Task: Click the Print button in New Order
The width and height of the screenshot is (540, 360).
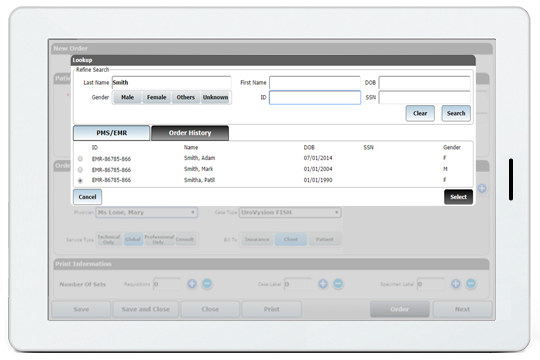Action: (272, 309)
